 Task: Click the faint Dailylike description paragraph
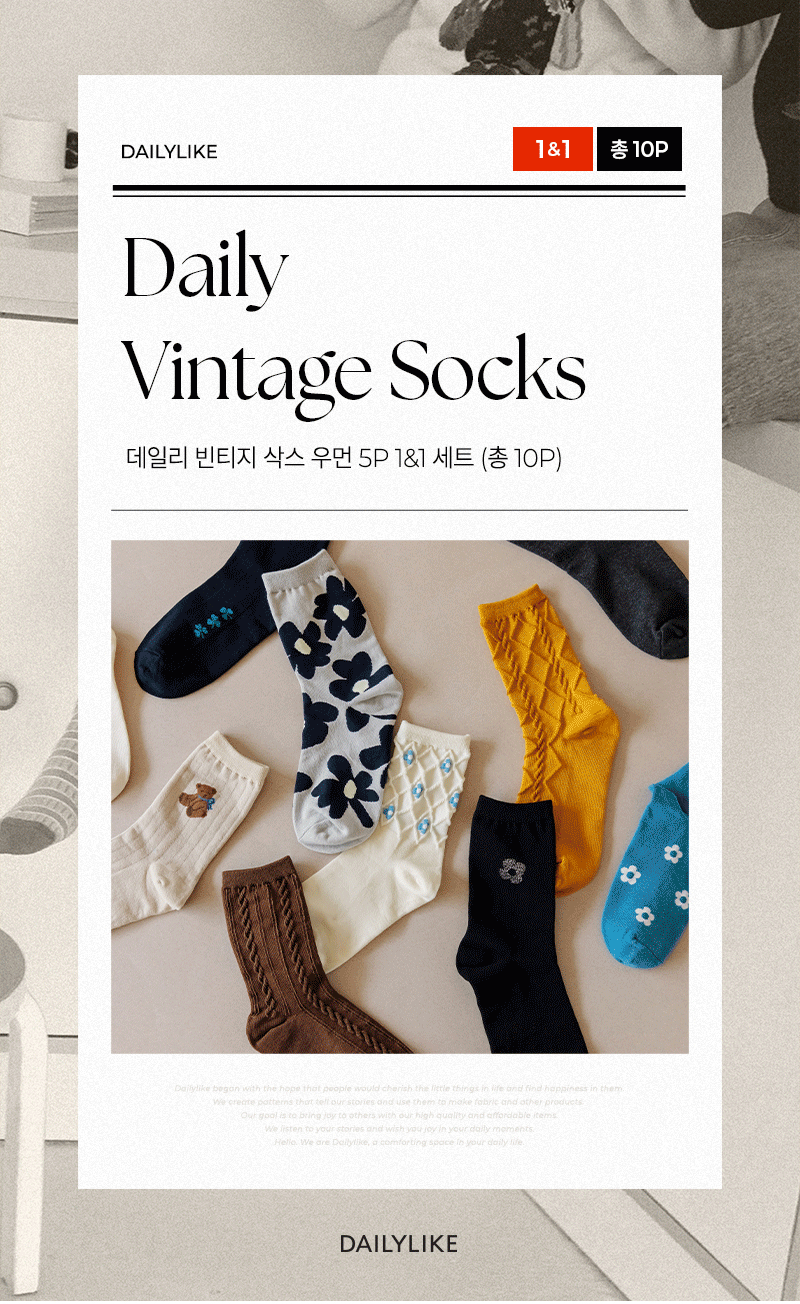[399, 1115]
